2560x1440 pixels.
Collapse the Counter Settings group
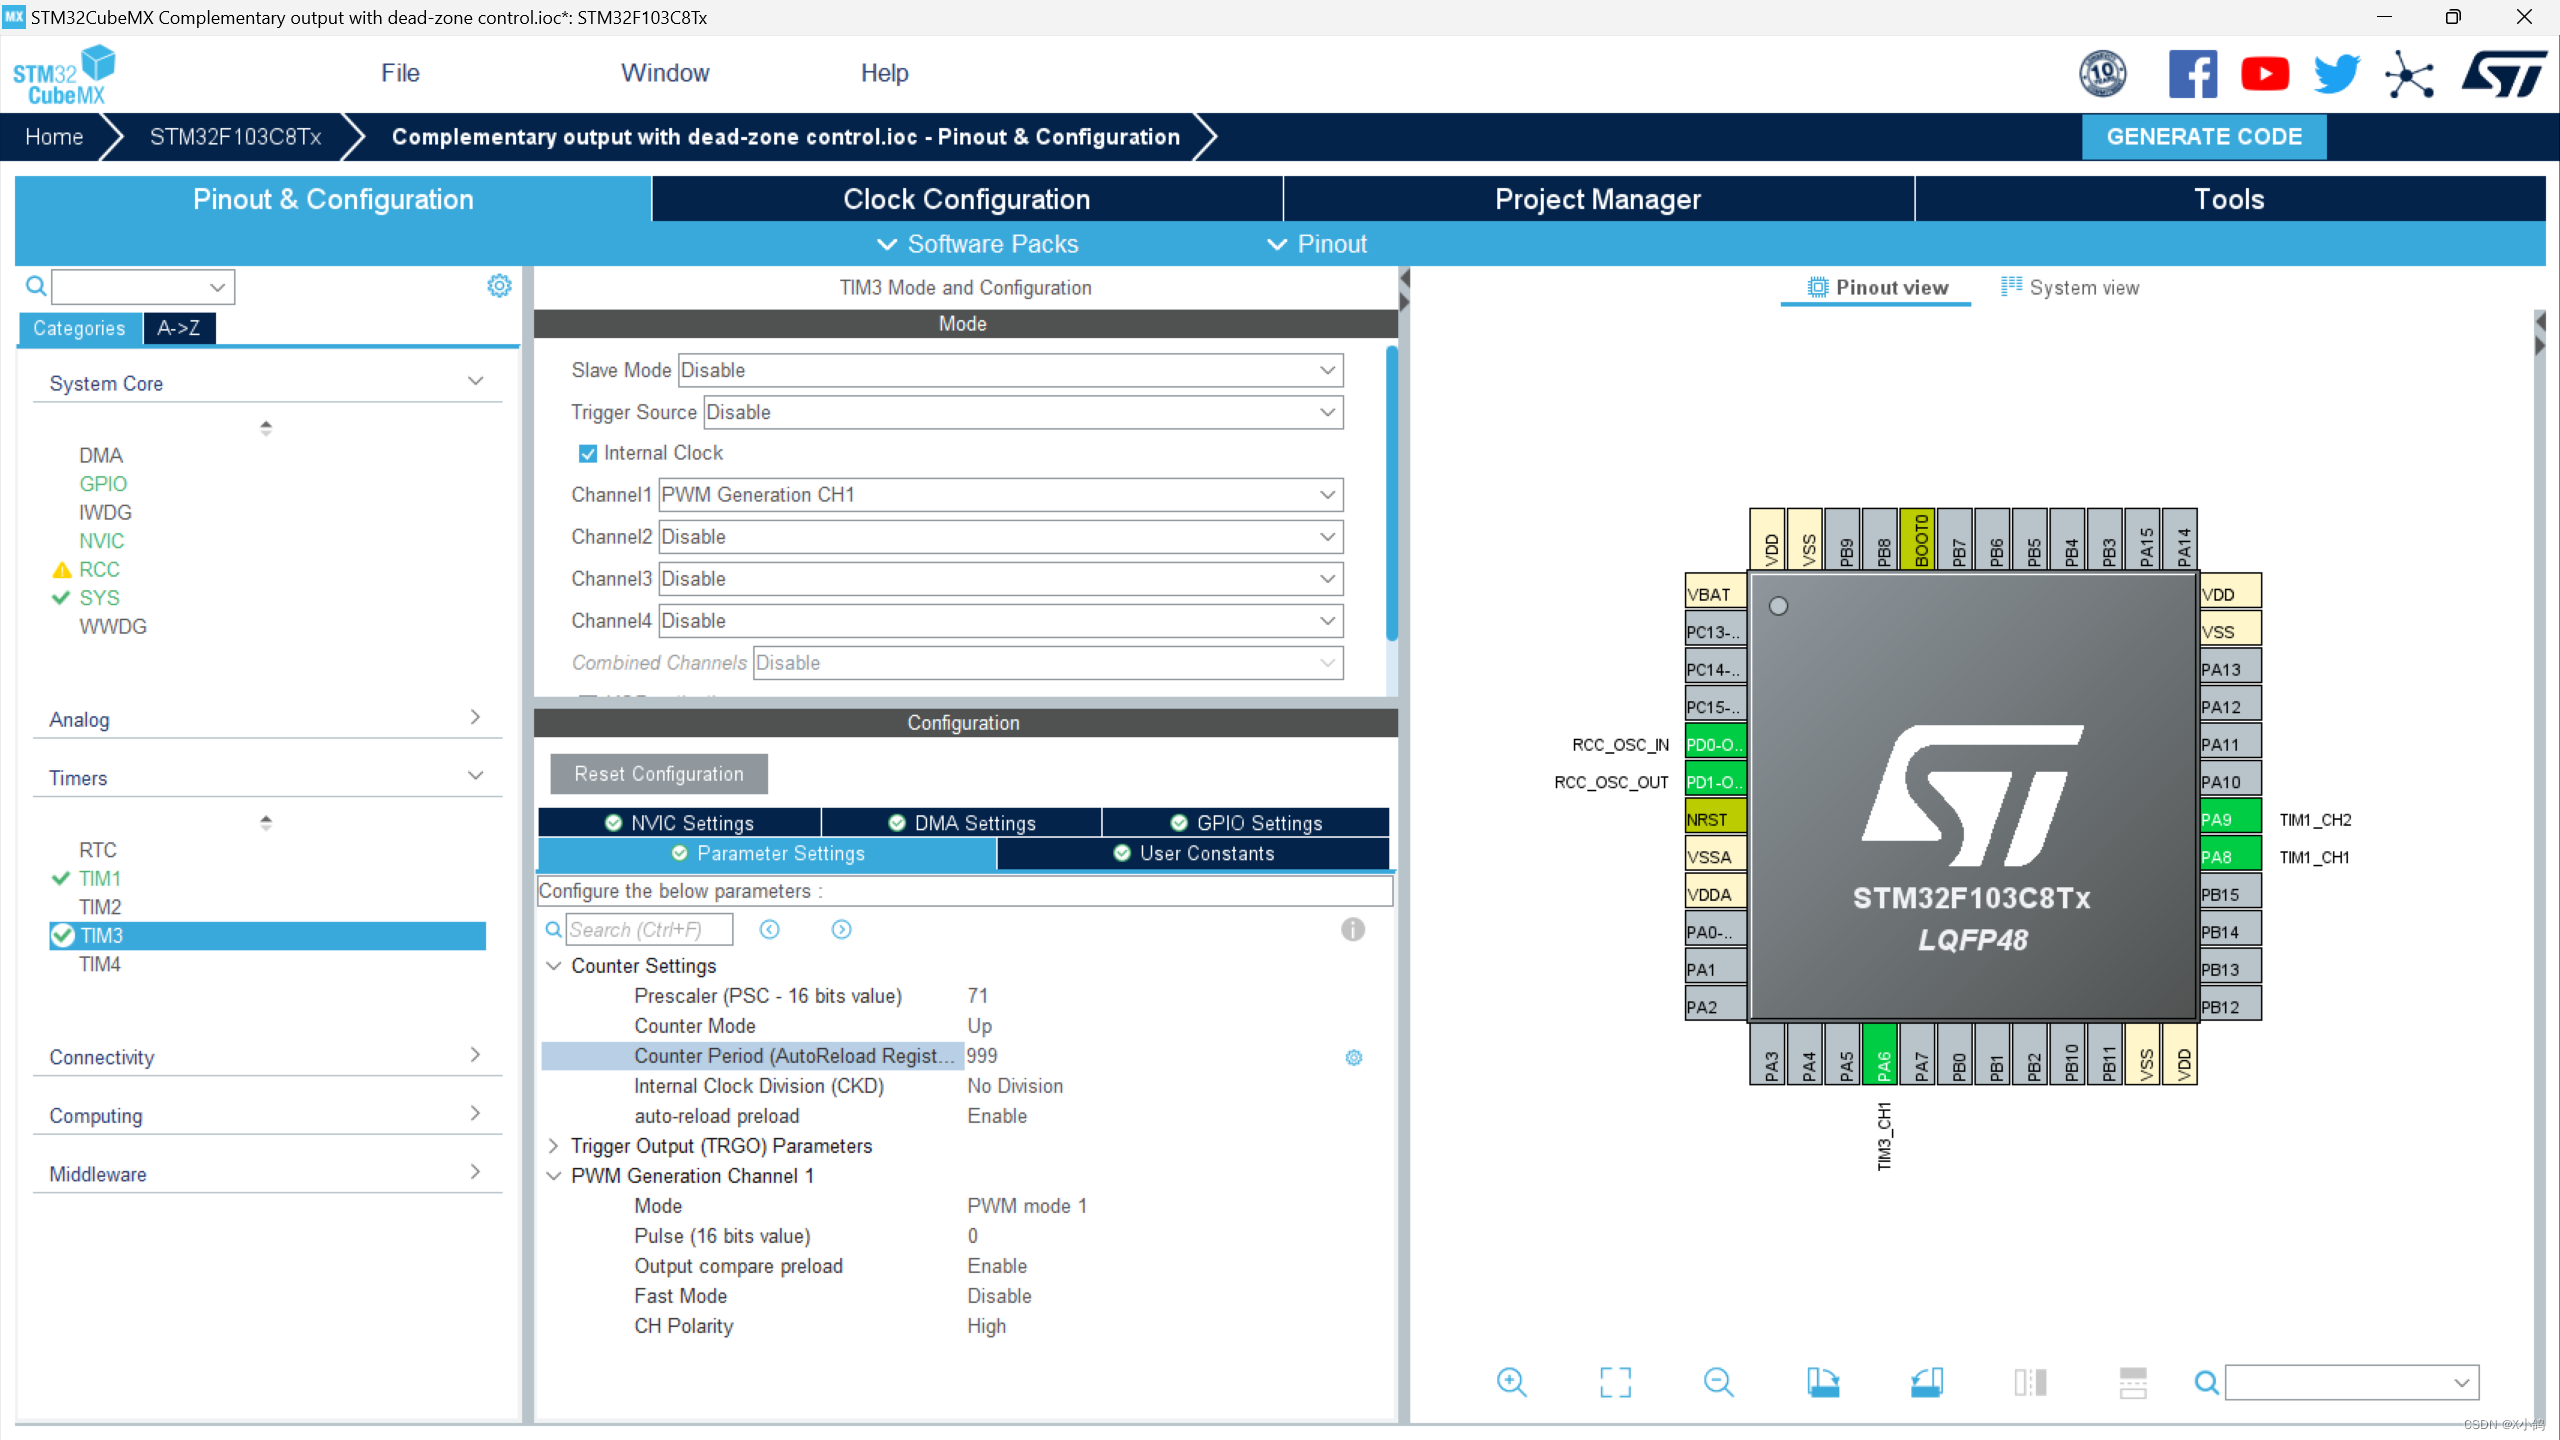(553, 966)
